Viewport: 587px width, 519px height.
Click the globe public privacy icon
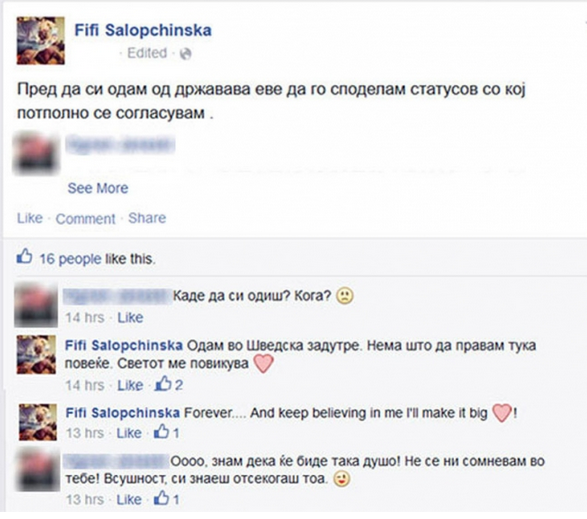click(186, 54)
